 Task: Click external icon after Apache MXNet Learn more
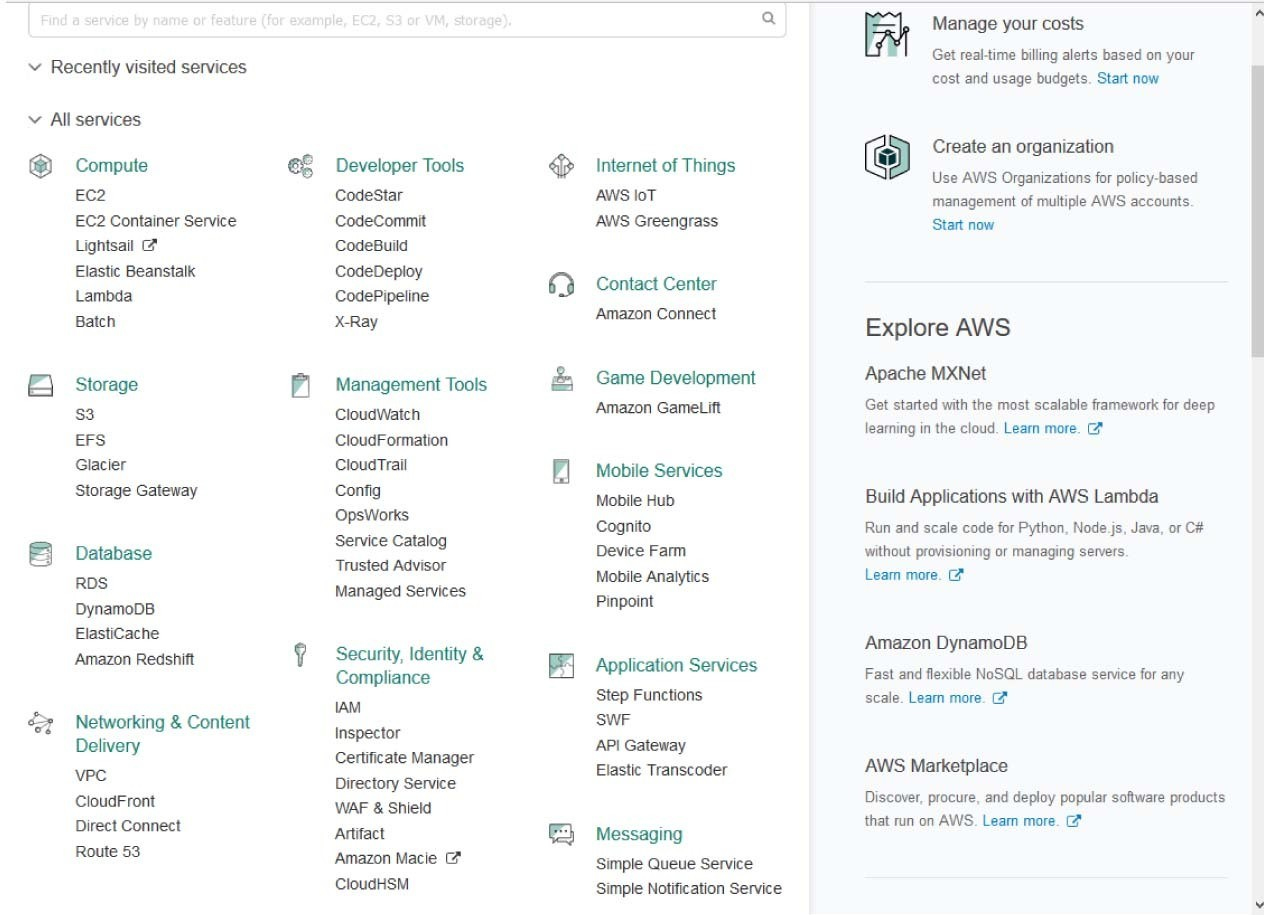click(x=1095, y=428)
